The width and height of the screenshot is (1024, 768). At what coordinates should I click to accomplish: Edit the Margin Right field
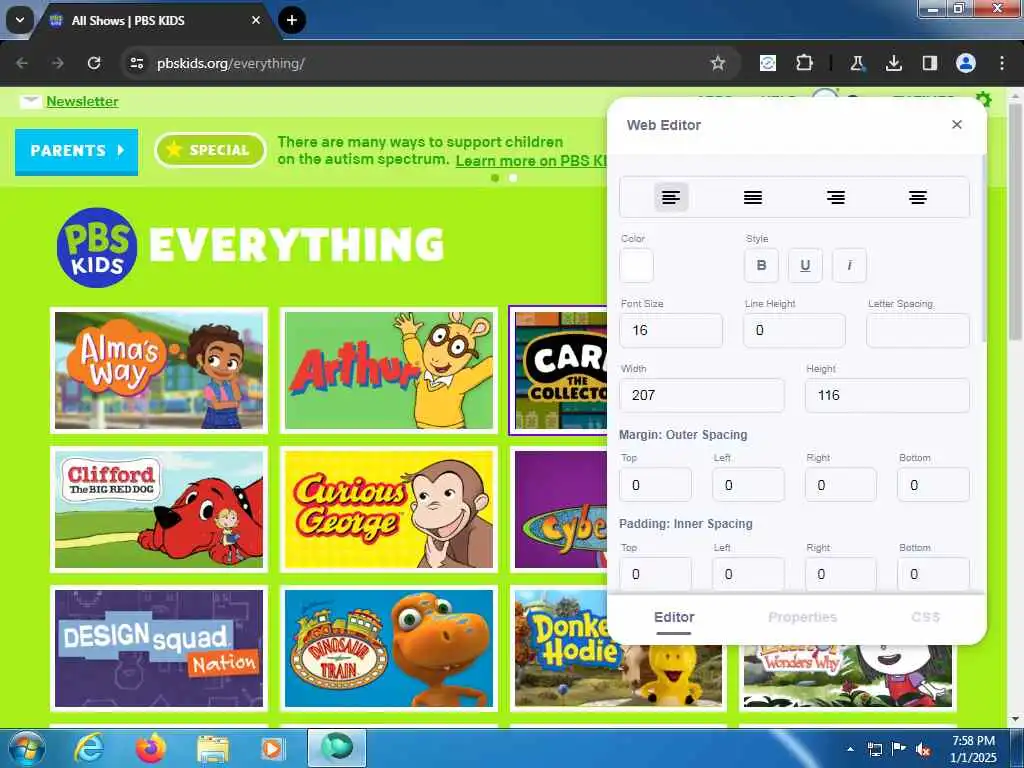pos(840,485)
